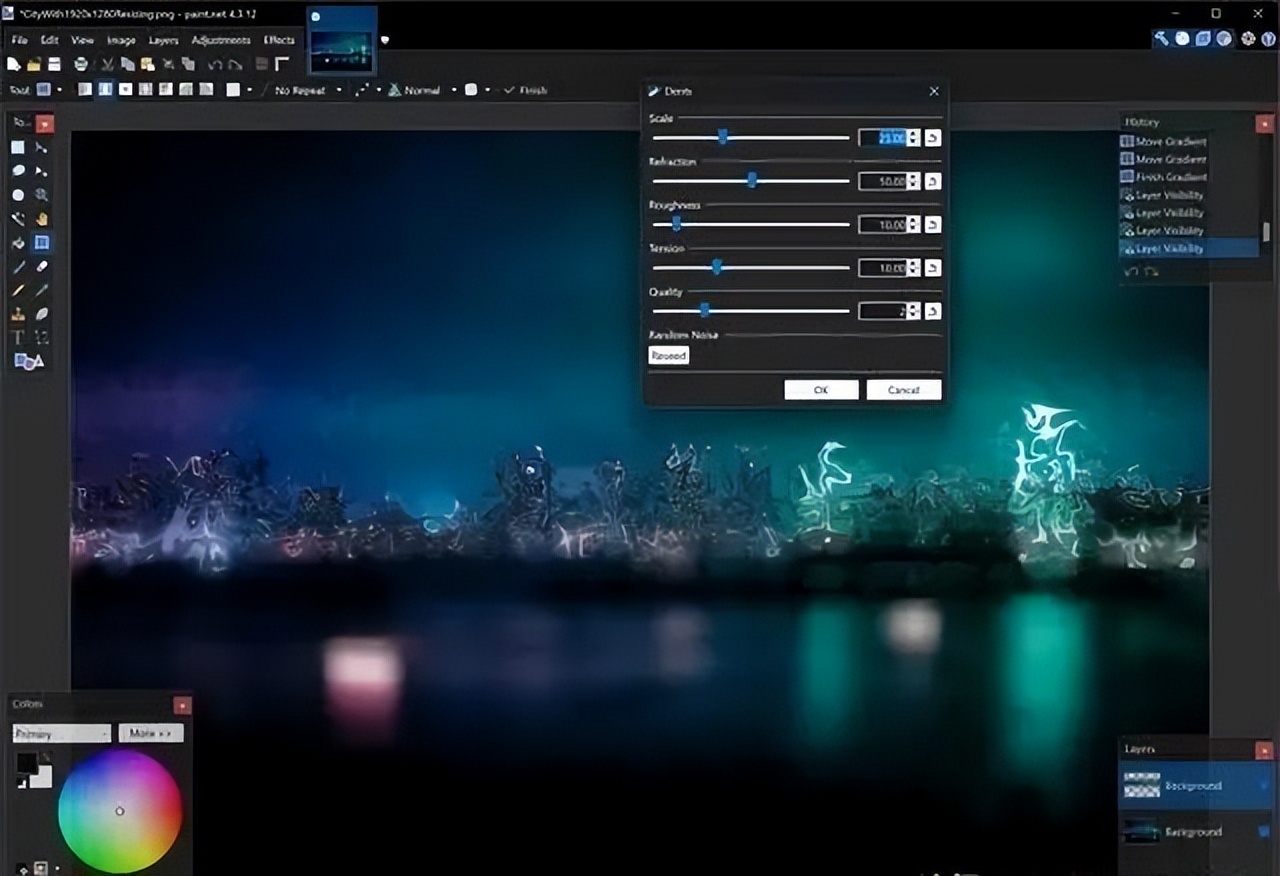Expand the Normal blend mode dropdown

pos(422,90)
